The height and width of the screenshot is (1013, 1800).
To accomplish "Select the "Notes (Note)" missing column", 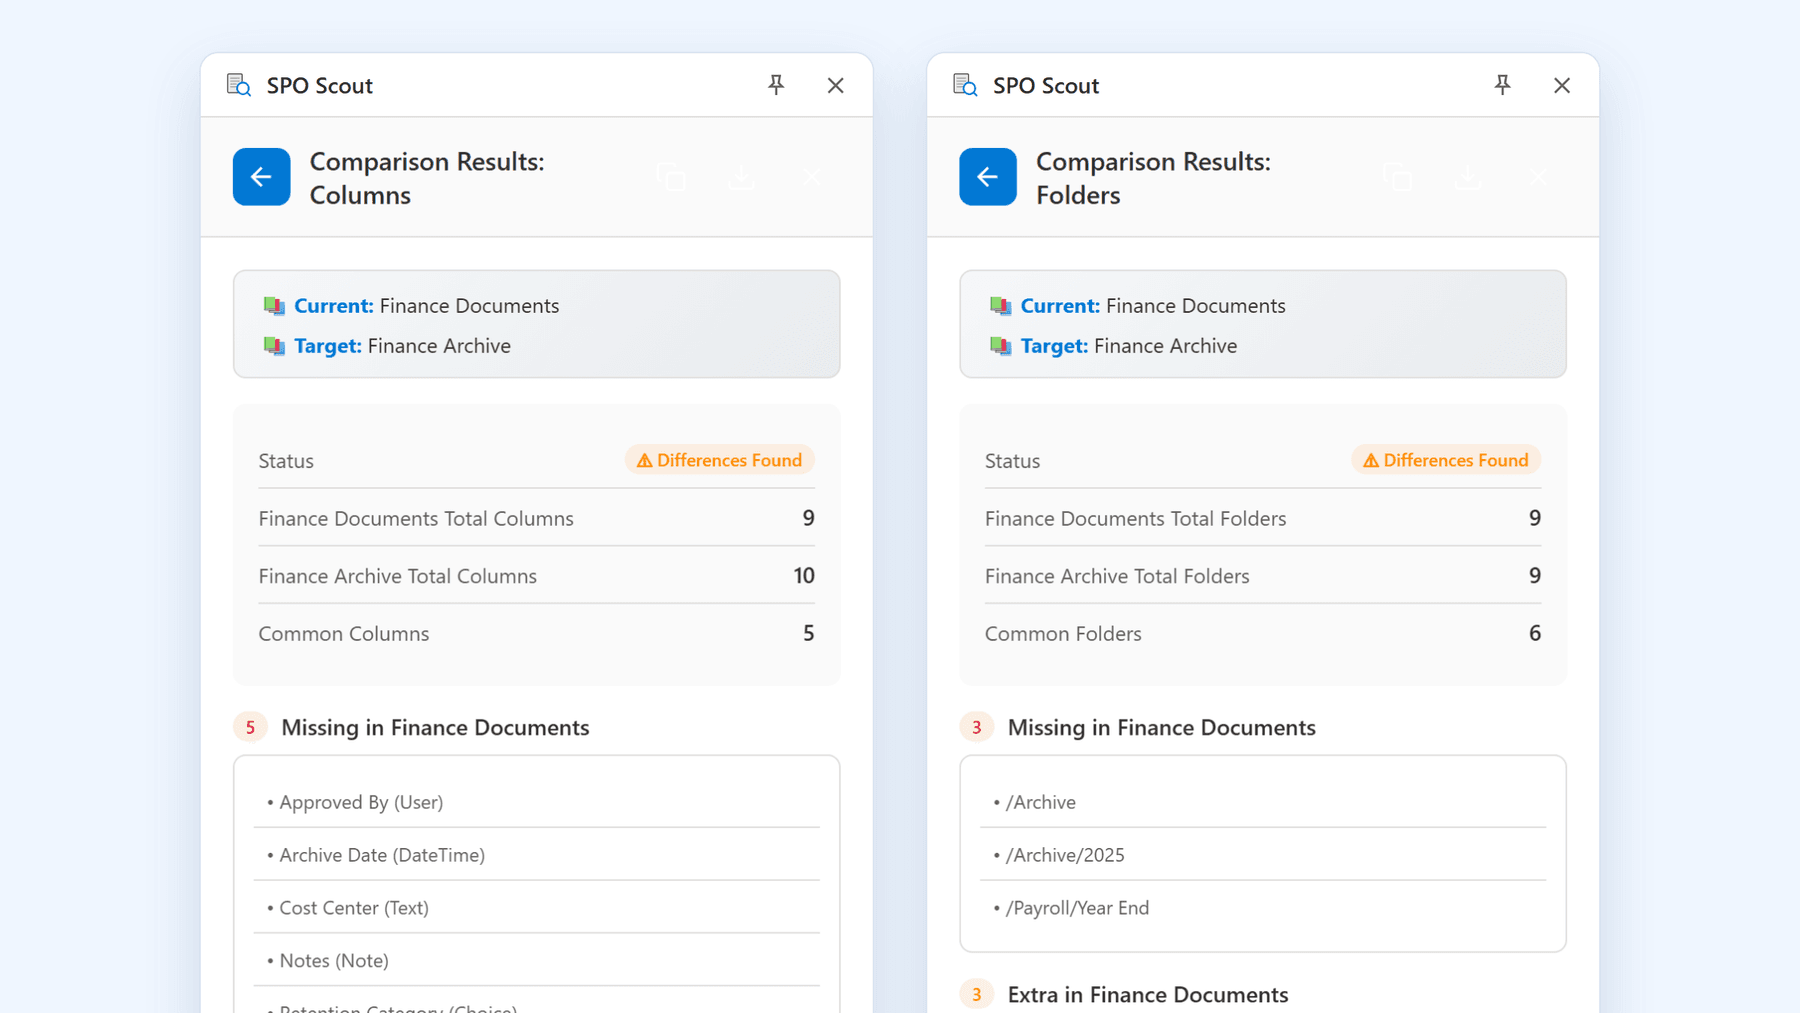I will coord(537,961).
